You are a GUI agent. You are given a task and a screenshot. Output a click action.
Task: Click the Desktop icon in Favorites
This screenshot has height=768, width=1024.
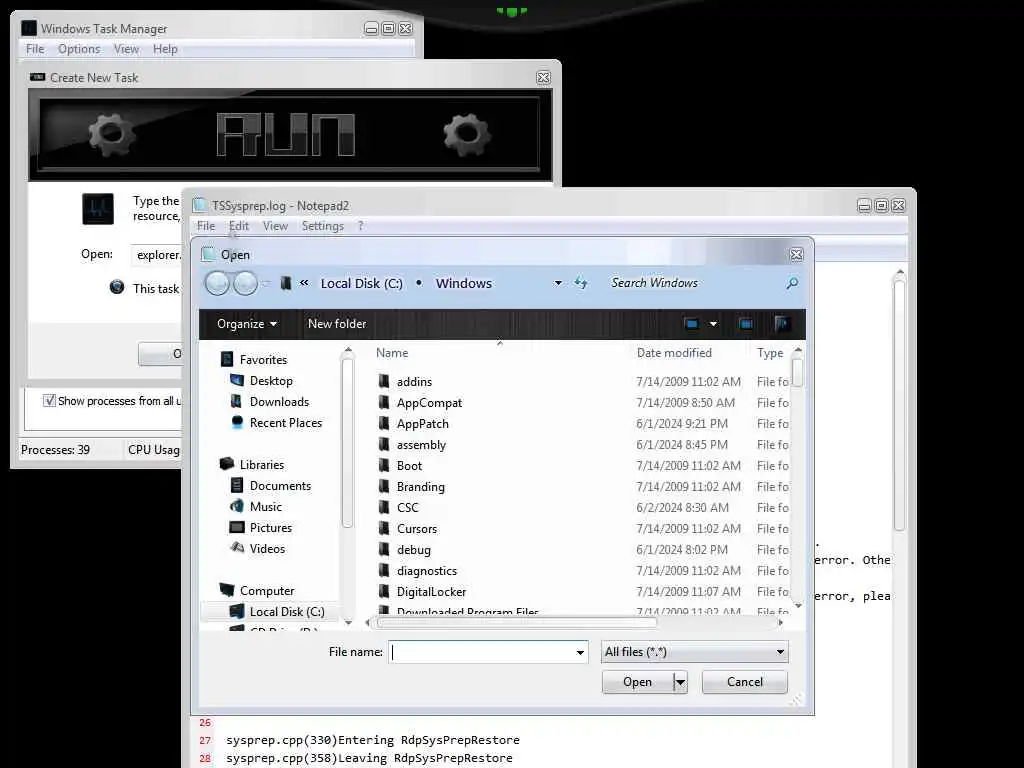pyautogui.click(x=236, y=380)
